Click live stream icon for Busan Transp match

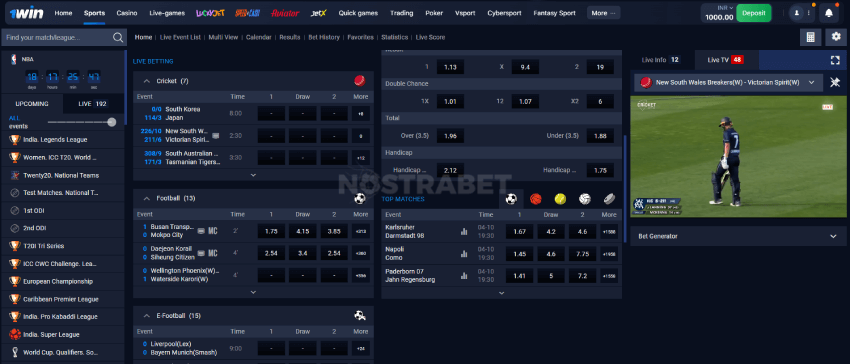point(201,231)
